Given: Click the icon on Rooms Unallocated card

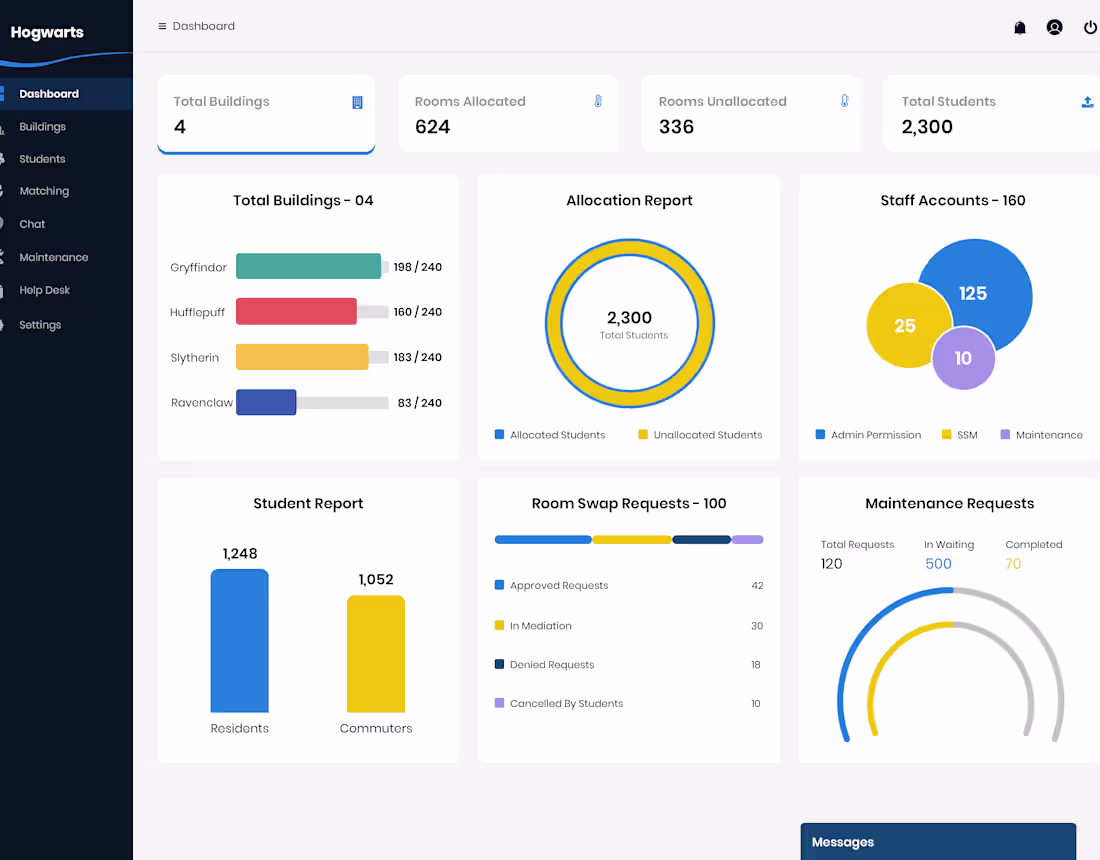Looking at the screenshot, I should pyautogui.click(x=844, y=101).
